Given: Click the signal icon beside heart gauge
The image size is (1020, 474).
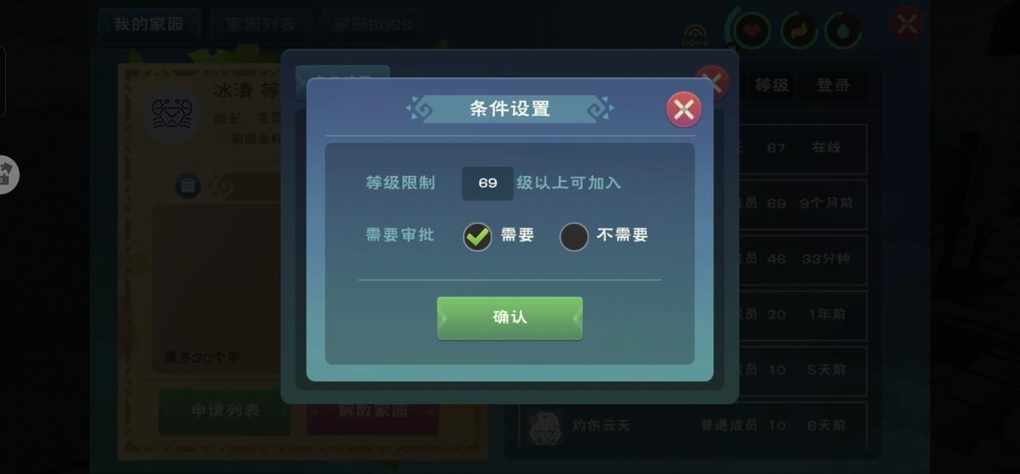Looking at the screenshot, I should click(x=695, y=36).
